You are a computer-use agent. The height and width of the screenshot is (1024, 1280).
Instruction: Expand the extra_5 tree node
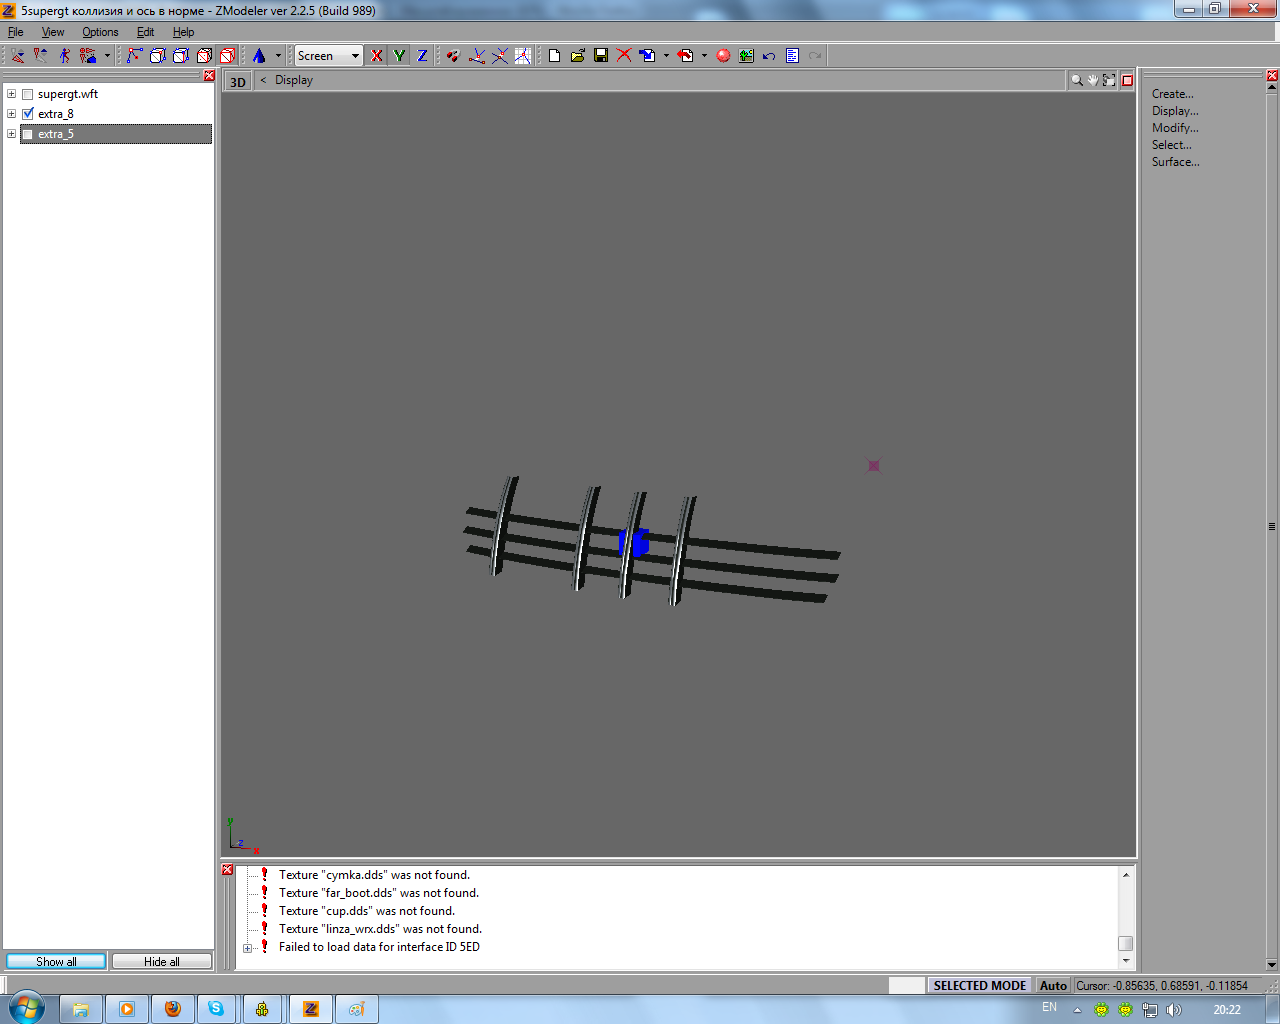[11, 134]
